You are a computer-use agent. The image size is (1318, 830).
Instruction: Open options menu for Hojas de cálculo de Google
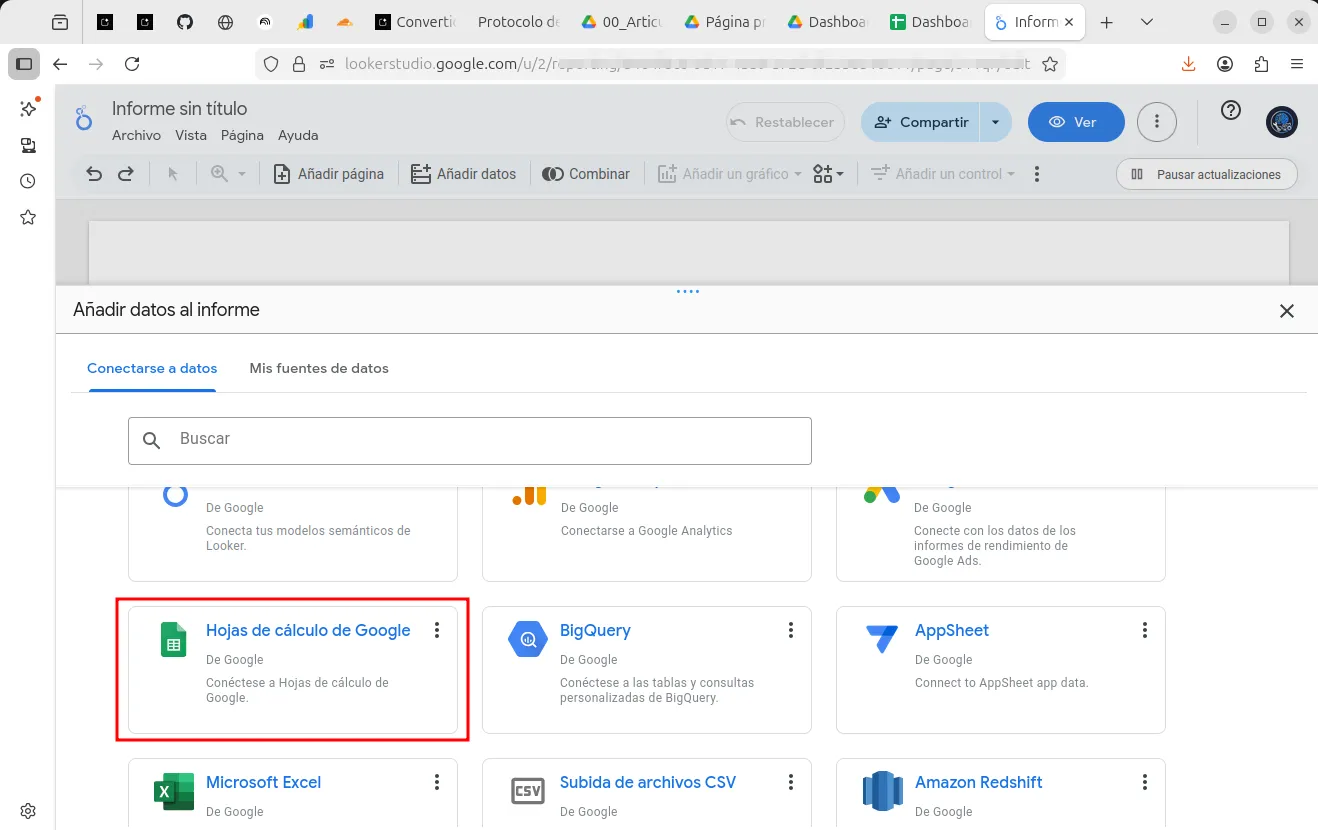(x=437, y=630)
